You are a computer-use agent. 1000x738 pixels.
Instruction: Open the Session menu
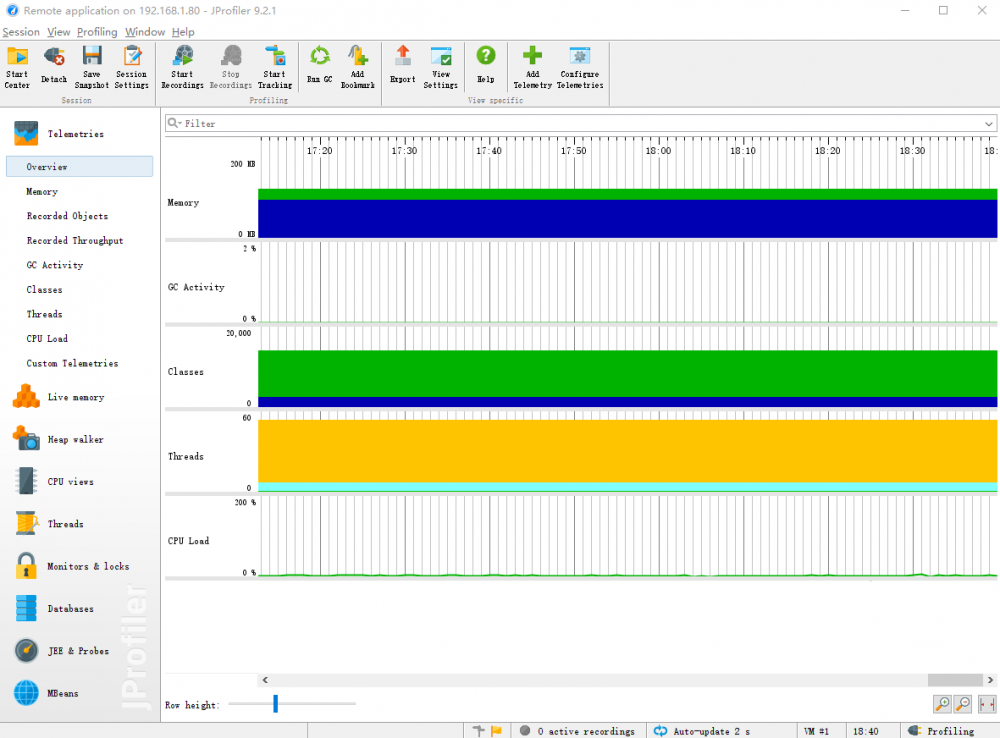click(x=21, y=32)
